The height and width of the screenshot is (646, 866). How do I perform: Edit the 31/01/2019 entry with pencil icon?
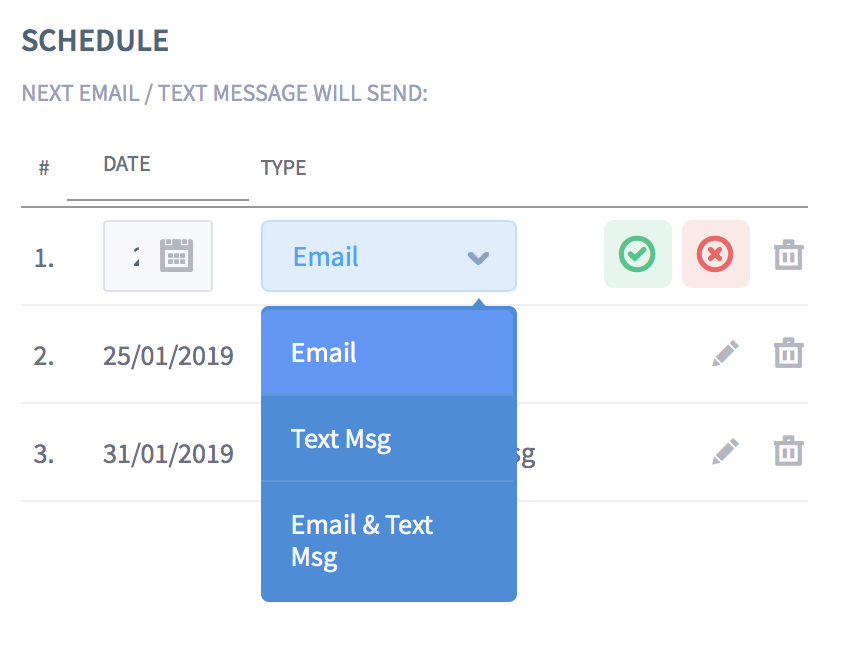coord(725,452)
